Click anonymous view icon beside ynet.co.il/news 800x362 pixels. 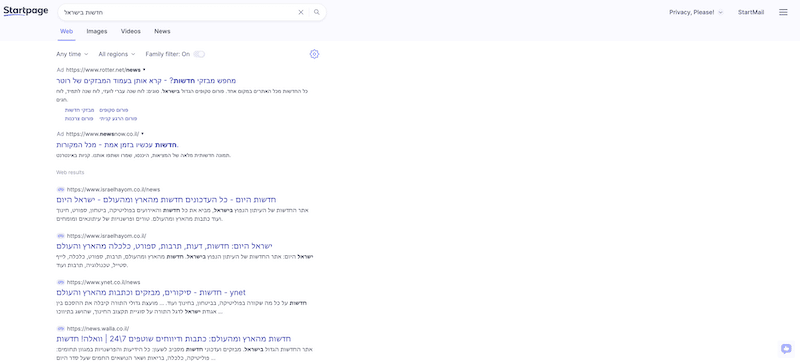[x=60, y=282]
